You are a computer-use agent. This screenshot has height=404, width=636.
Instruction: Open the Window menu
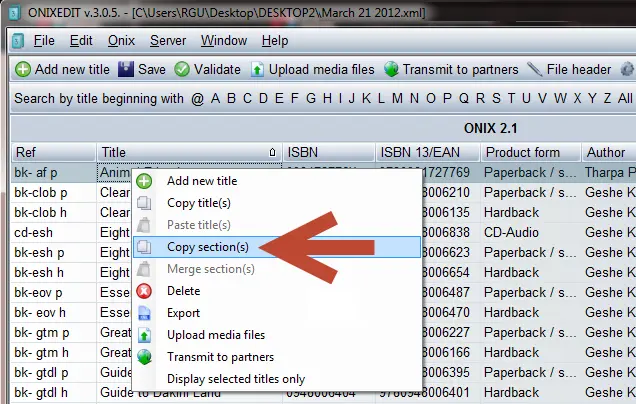tap(224, 41)
